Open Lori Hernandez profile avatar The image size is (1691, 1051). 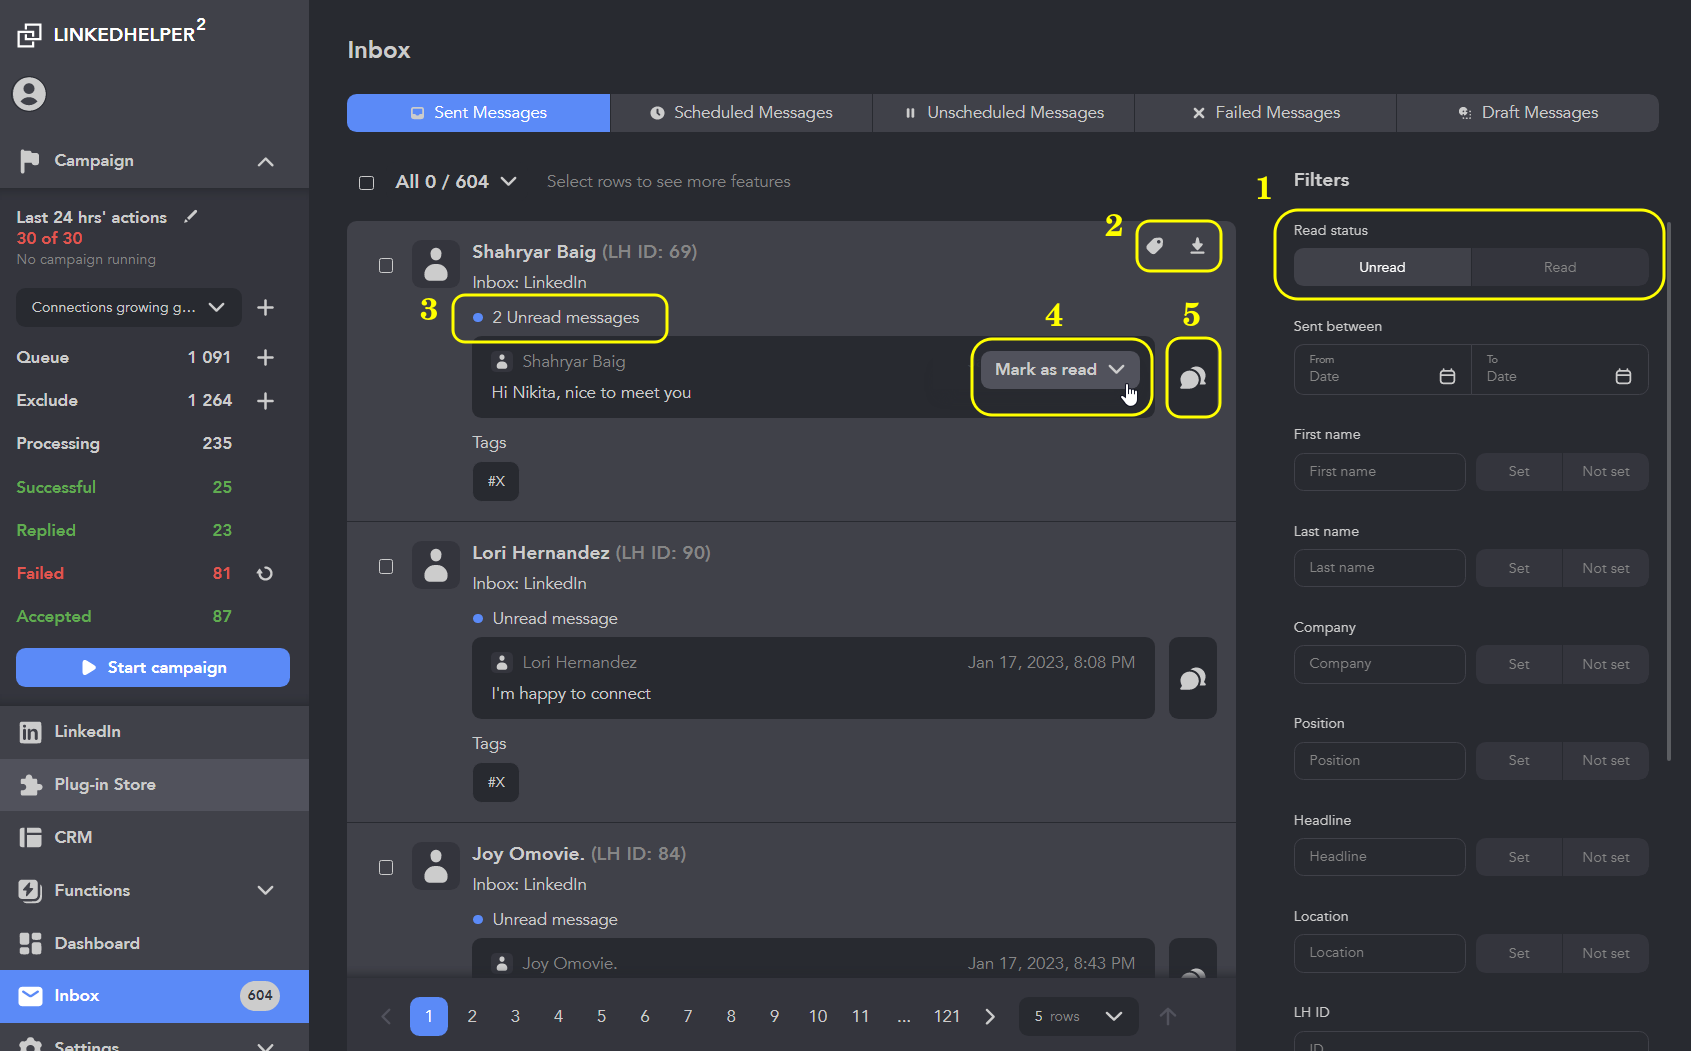436,565
